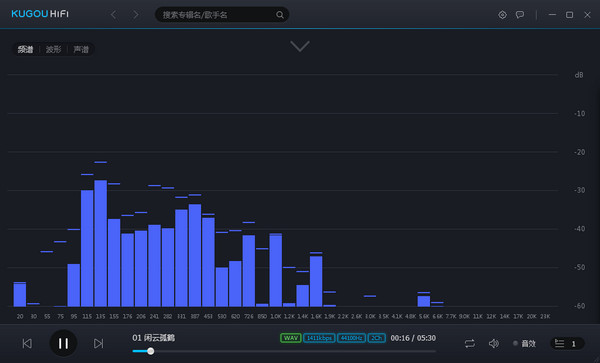Open the skin/settings diamond icon
The image size is (600, 363).
pos(502,15)
